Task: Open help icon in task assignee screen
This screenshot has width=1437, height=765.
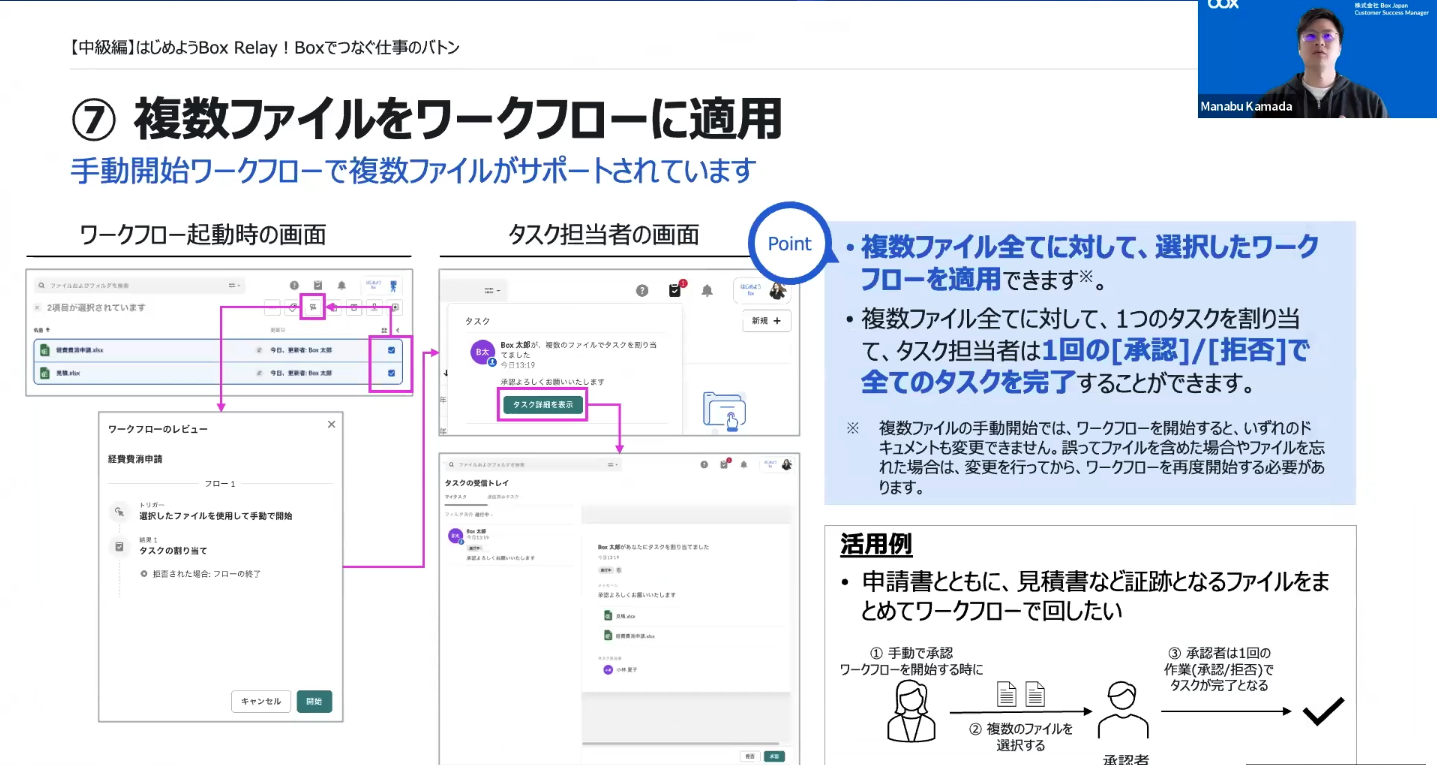Action: point(643,290)
